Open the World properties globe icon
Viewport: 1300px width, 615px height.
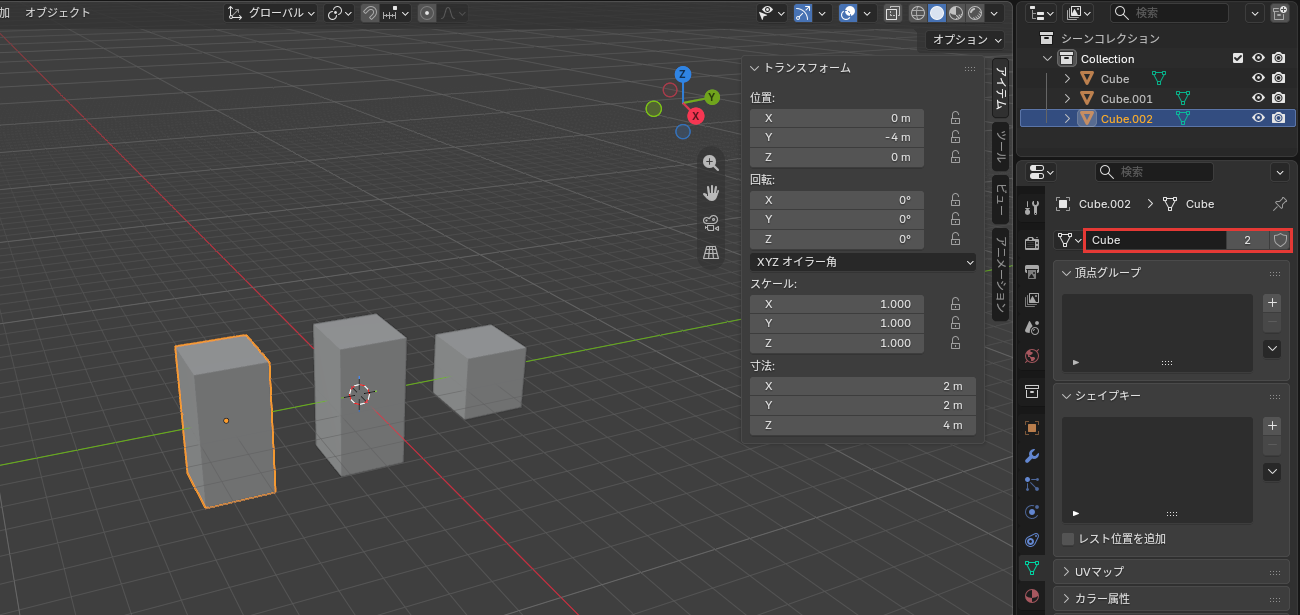[x=1032, y=355]
